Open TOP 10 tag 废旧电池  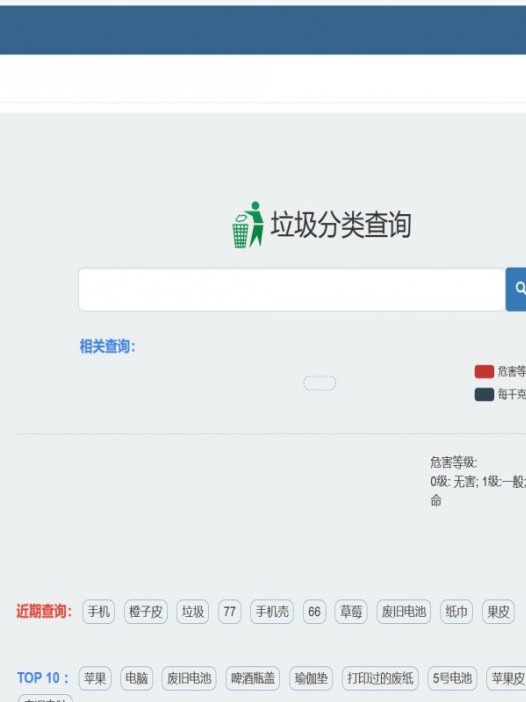tap(189, 678)
